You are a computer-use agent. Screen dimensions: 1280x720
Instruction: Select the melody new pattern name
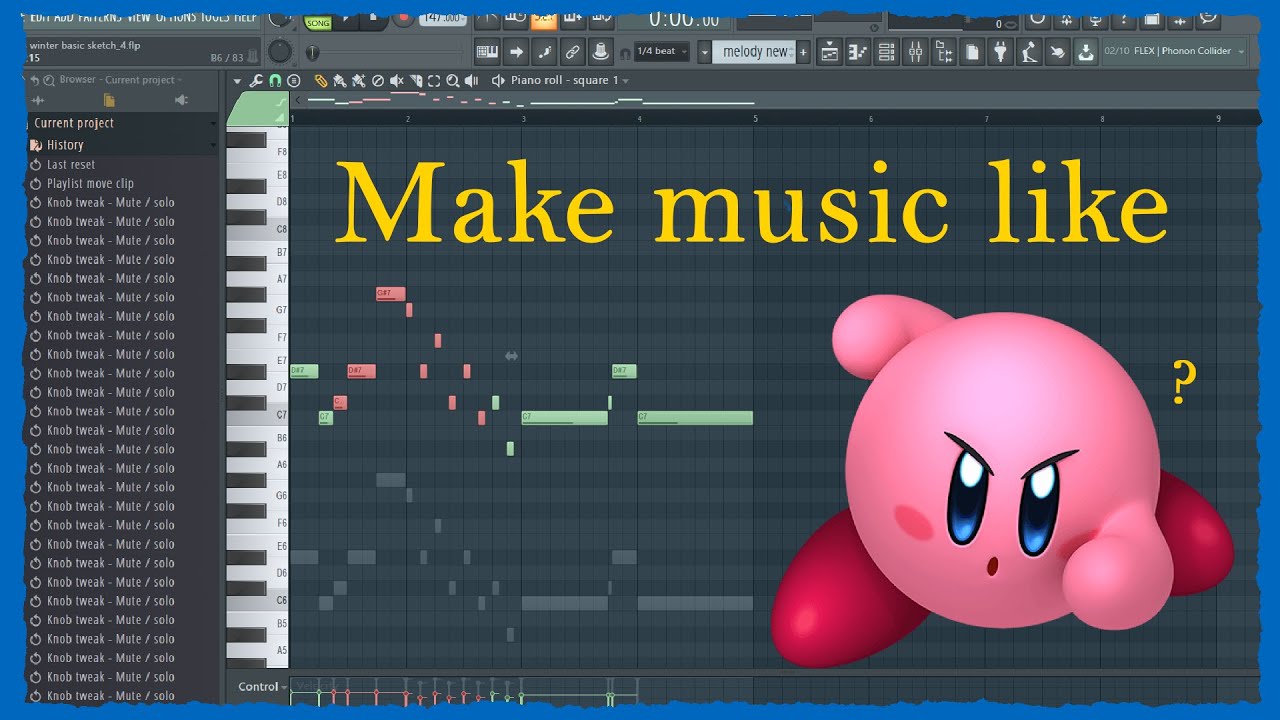point(755,52)
